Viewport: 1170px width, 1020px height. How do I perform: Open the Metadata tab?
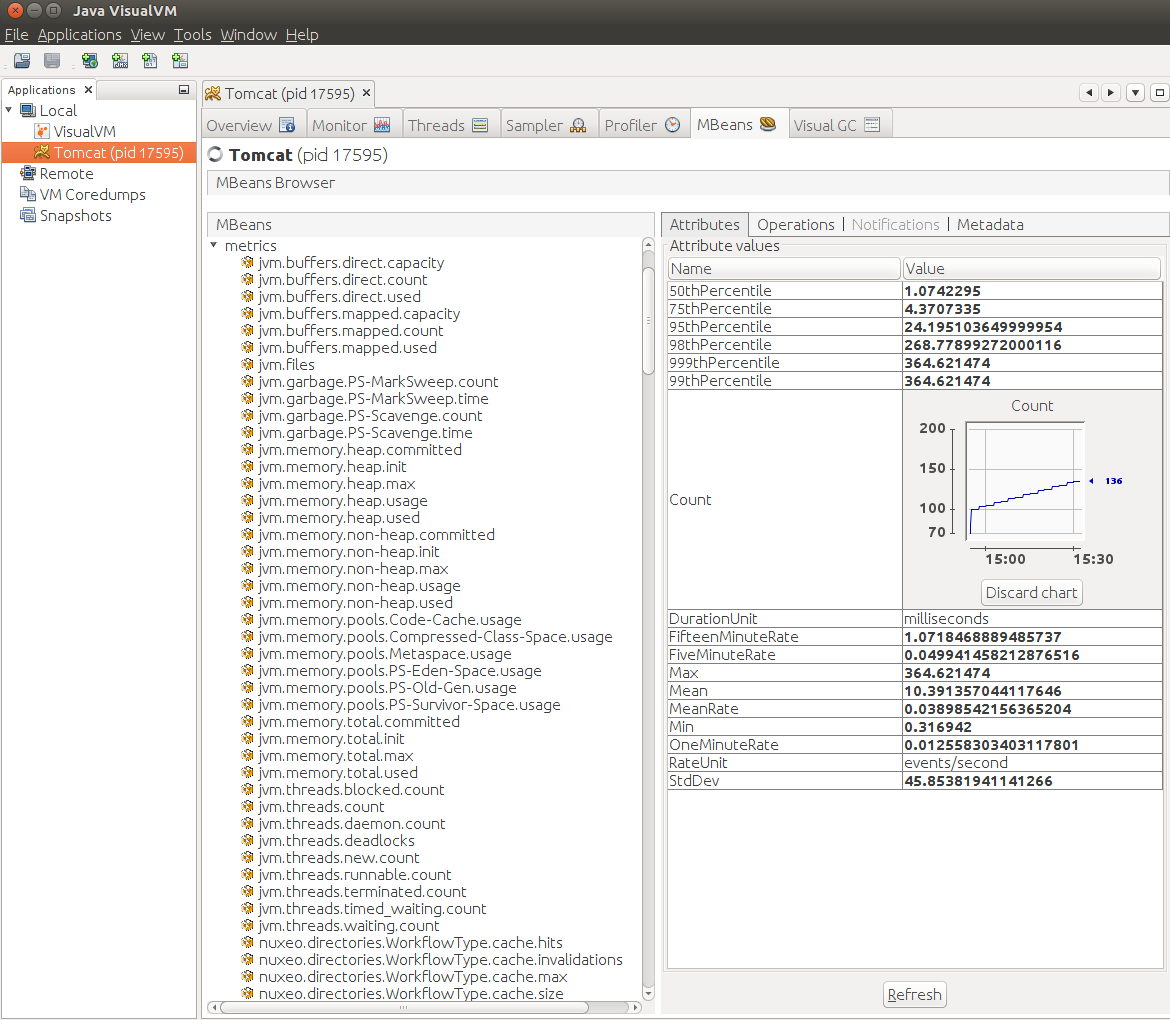990,225
